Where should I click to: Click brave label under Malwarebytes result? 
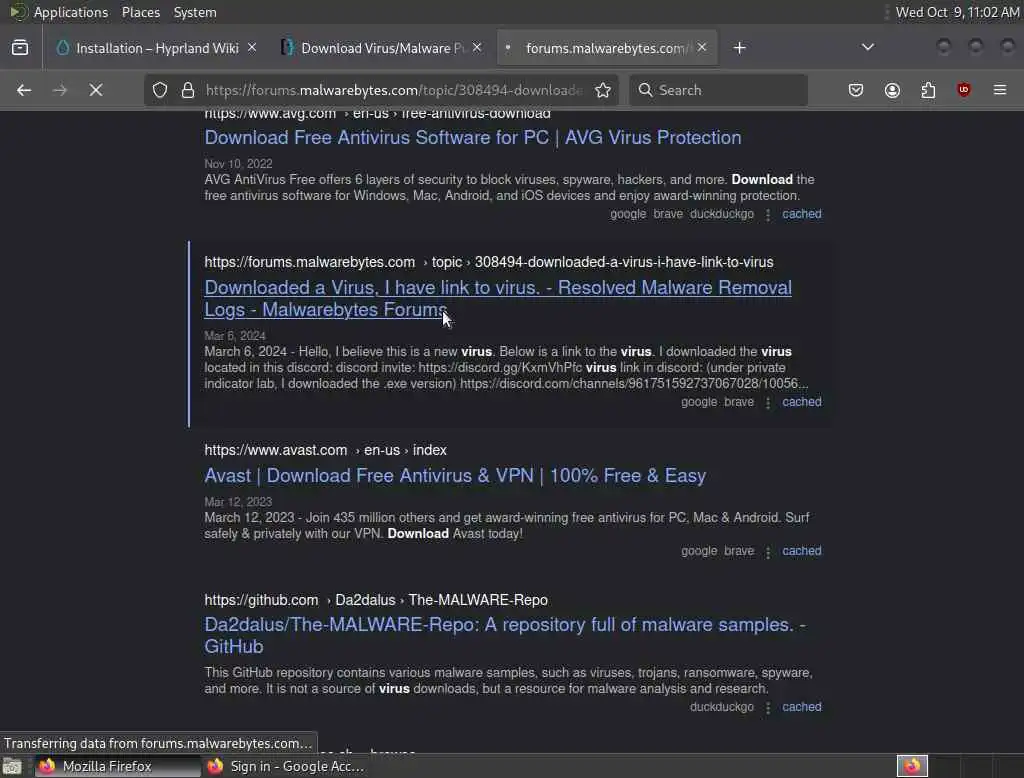739,402
